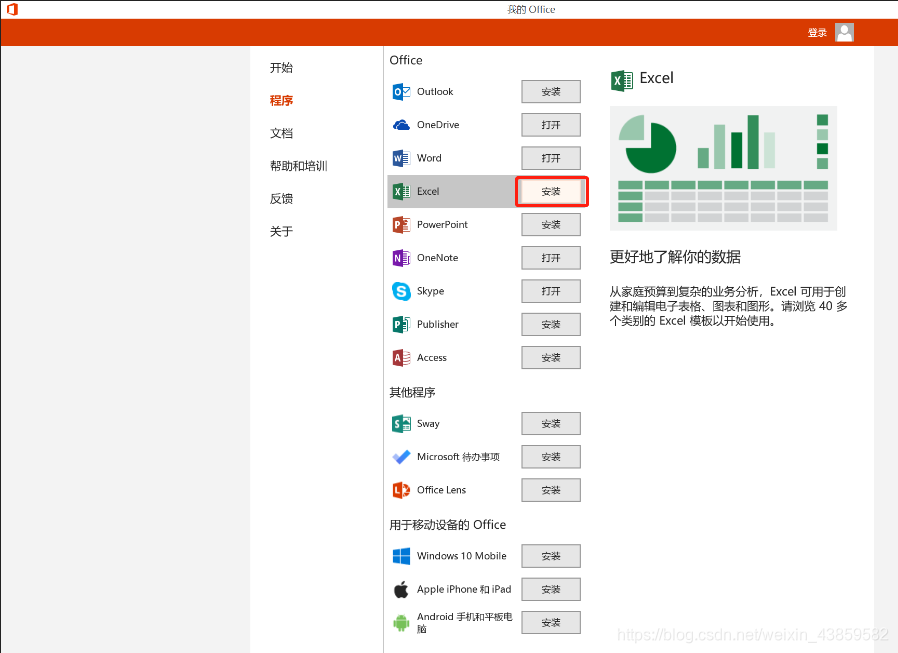Install Access with its 安装 button

[x=551, y=357]
